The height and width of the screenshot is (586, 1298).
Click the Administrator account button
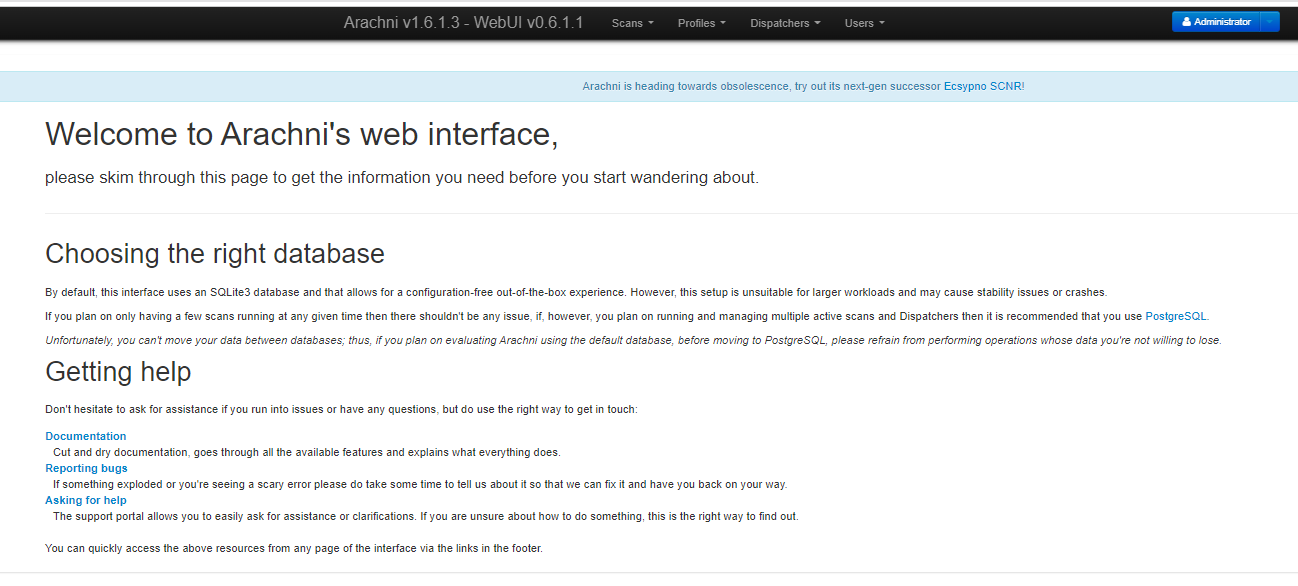(1216, 22)
